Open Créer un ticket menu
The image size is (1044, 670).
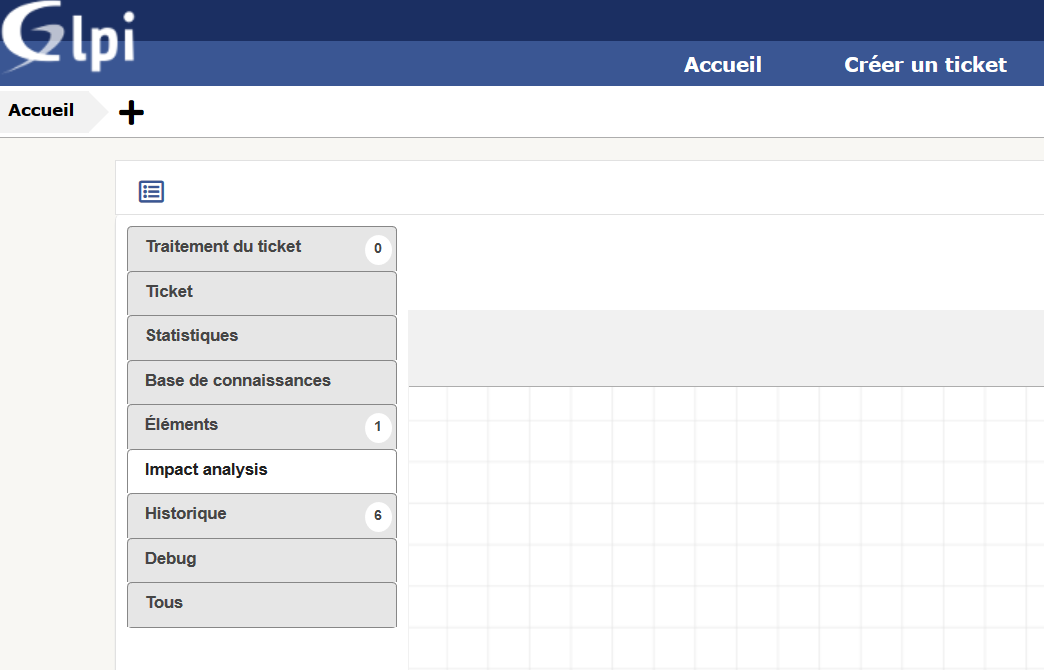(x=925, y=65)
